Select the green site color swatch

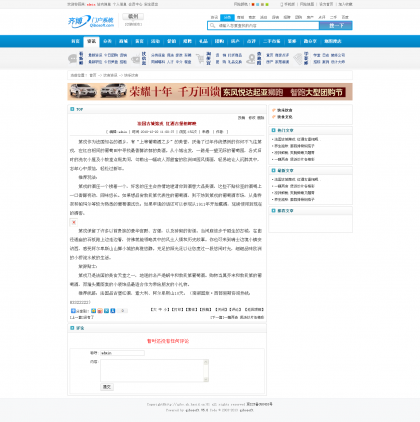click(267, 4)
